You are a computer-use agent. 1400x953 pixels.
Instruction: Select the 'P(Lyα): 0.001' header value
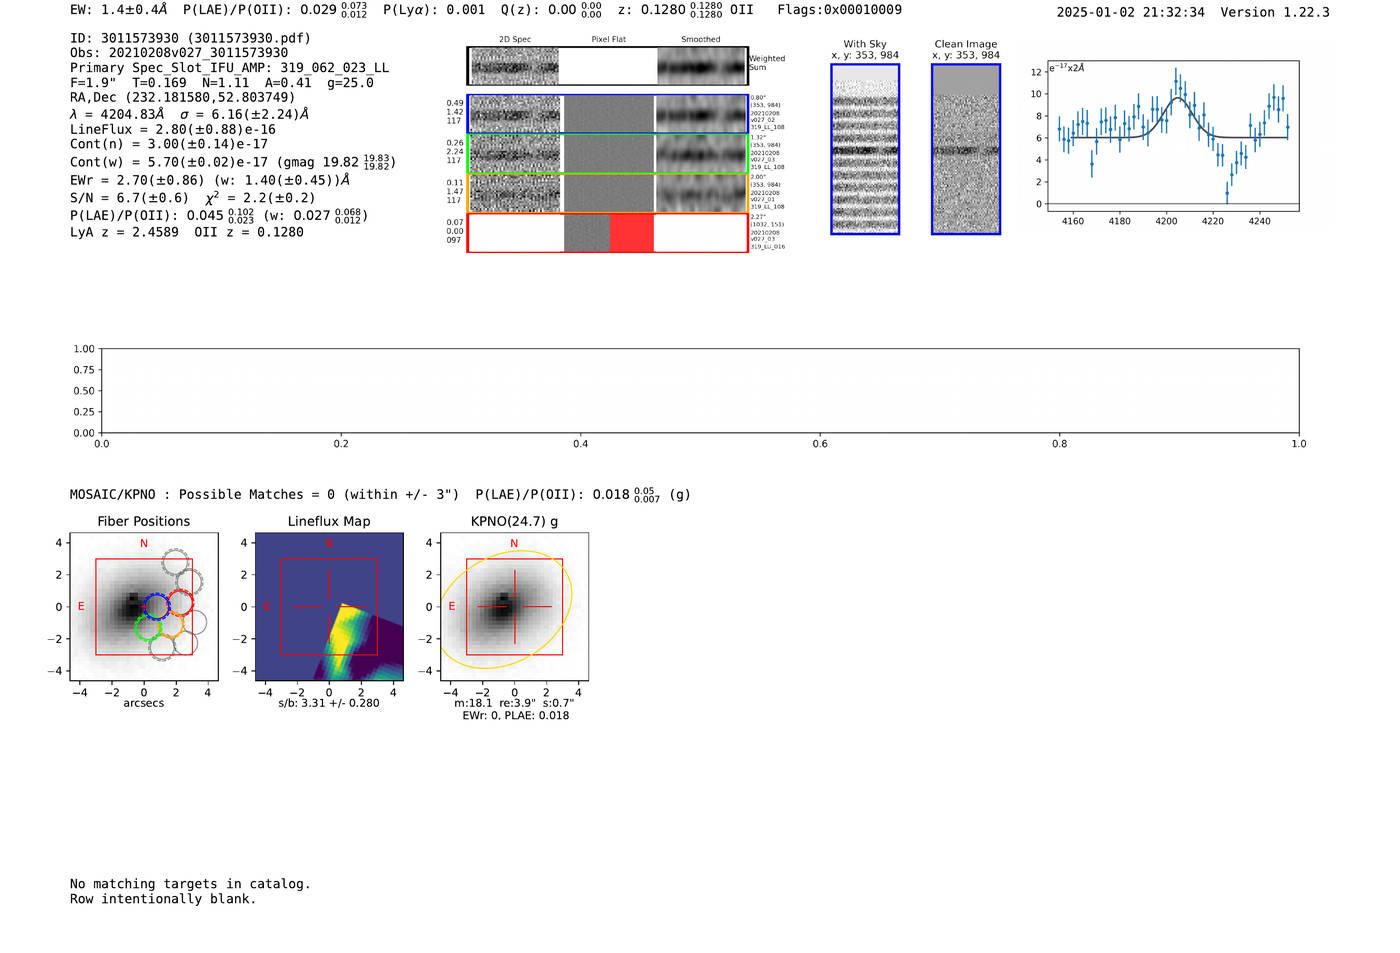pyautogui.click(x=434, y=10)
